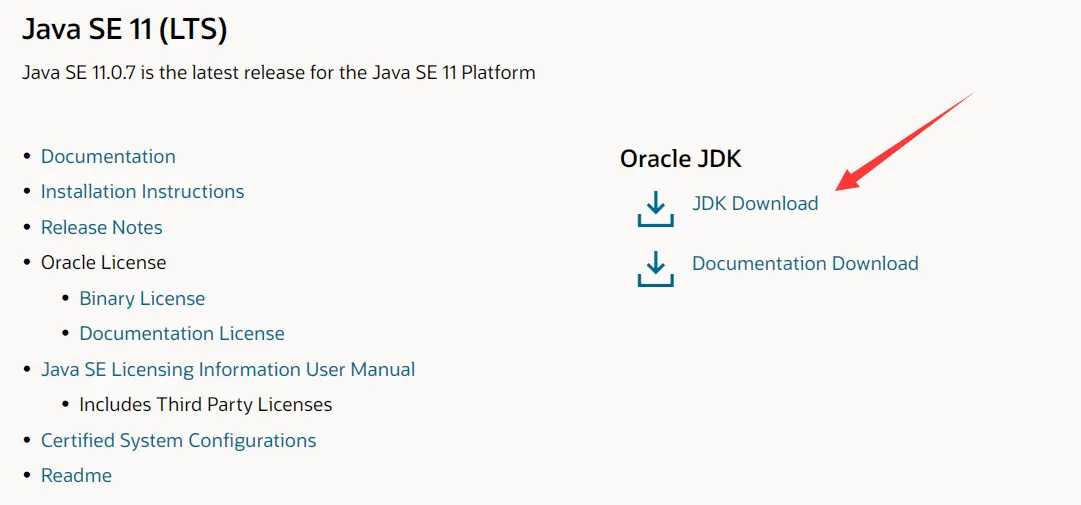1081x505 pixels.
Task: Click the Oracle JDK section heading
Action: [x=681, y=159]
